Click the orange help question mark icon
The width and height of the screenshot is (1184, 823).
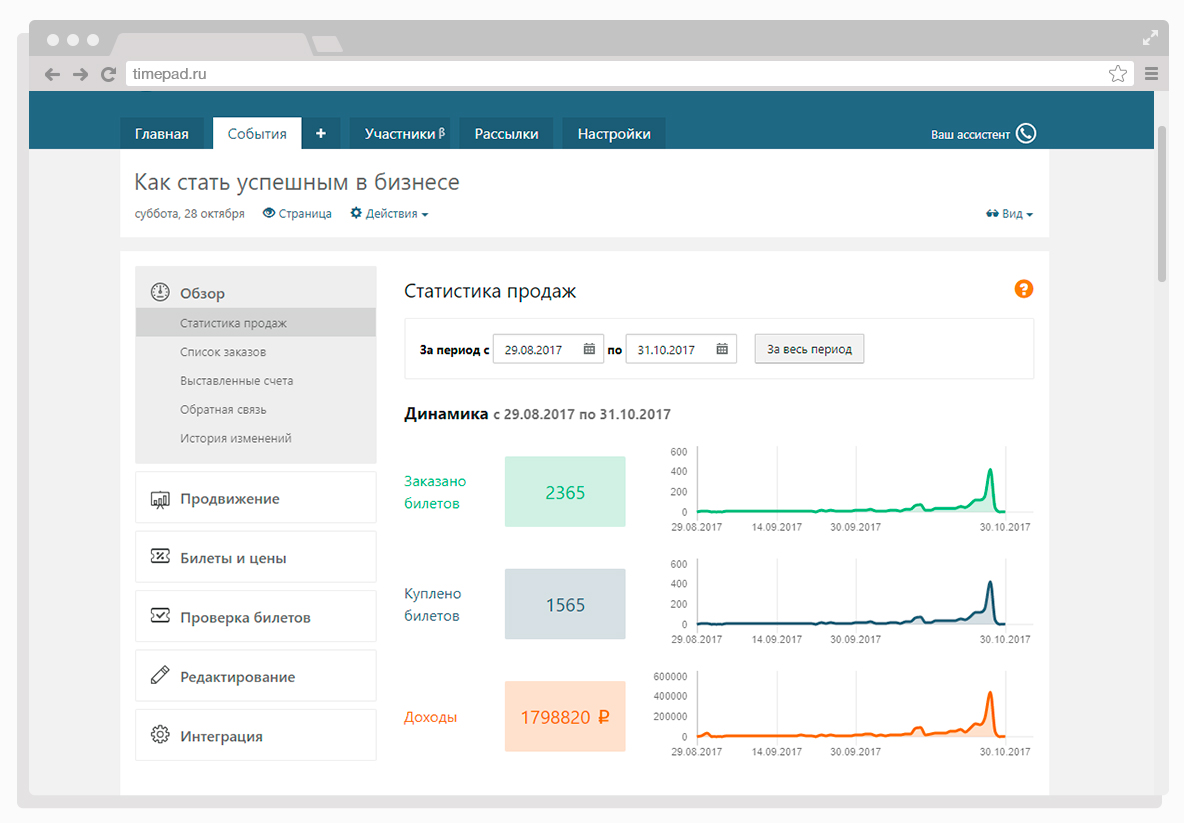[1023, 289]
